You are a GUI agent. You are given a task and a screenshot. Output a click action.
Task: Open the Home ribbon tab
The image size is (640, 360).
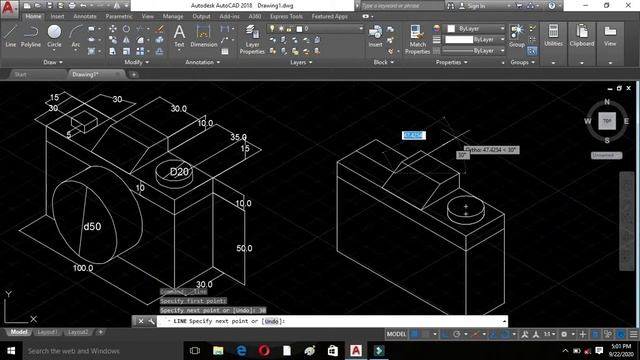click(x=33, y=16)
